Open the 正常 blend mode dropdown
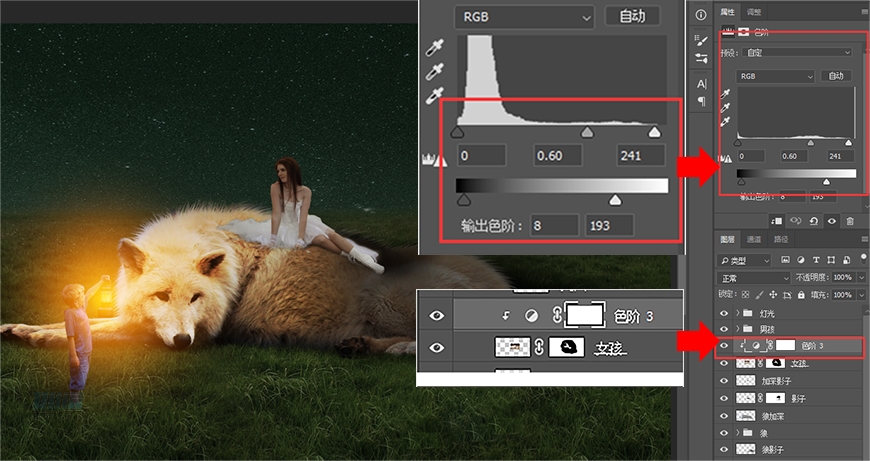This screenshot has height=461, width=870. (x=753, y=278)
